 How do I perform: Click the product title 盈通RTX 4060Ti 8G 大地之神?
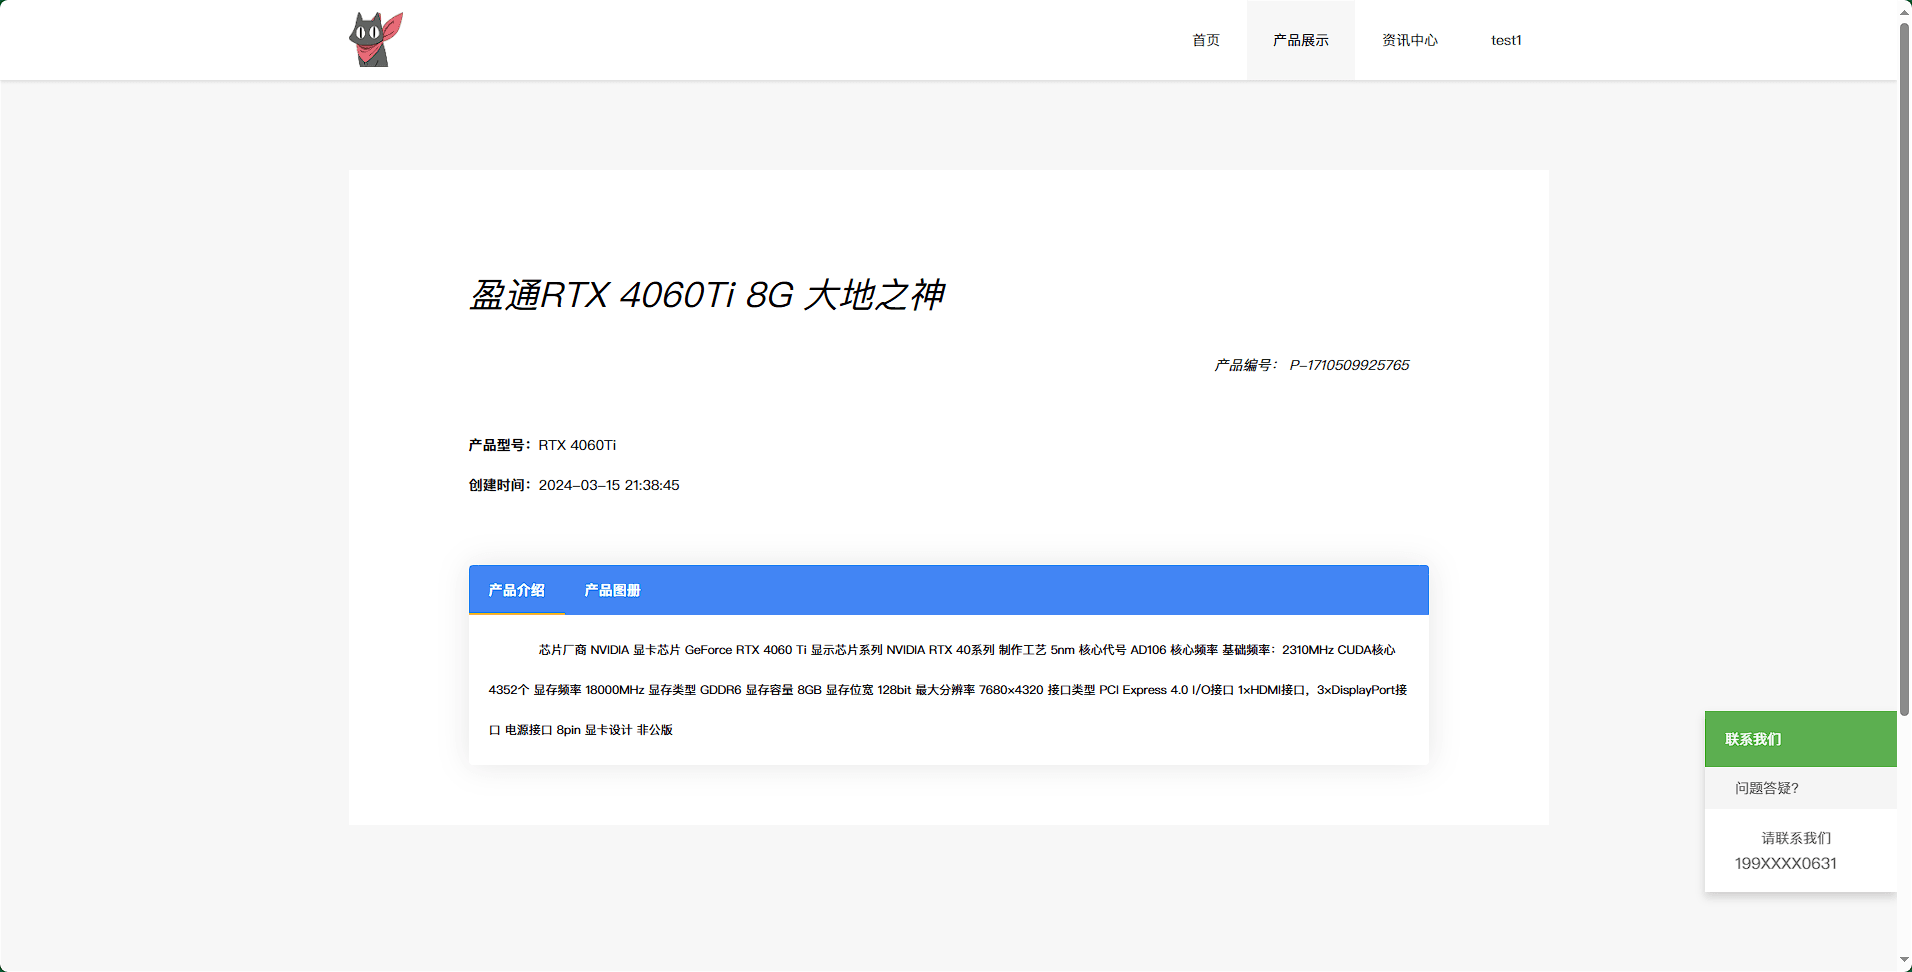coord(707,295)
